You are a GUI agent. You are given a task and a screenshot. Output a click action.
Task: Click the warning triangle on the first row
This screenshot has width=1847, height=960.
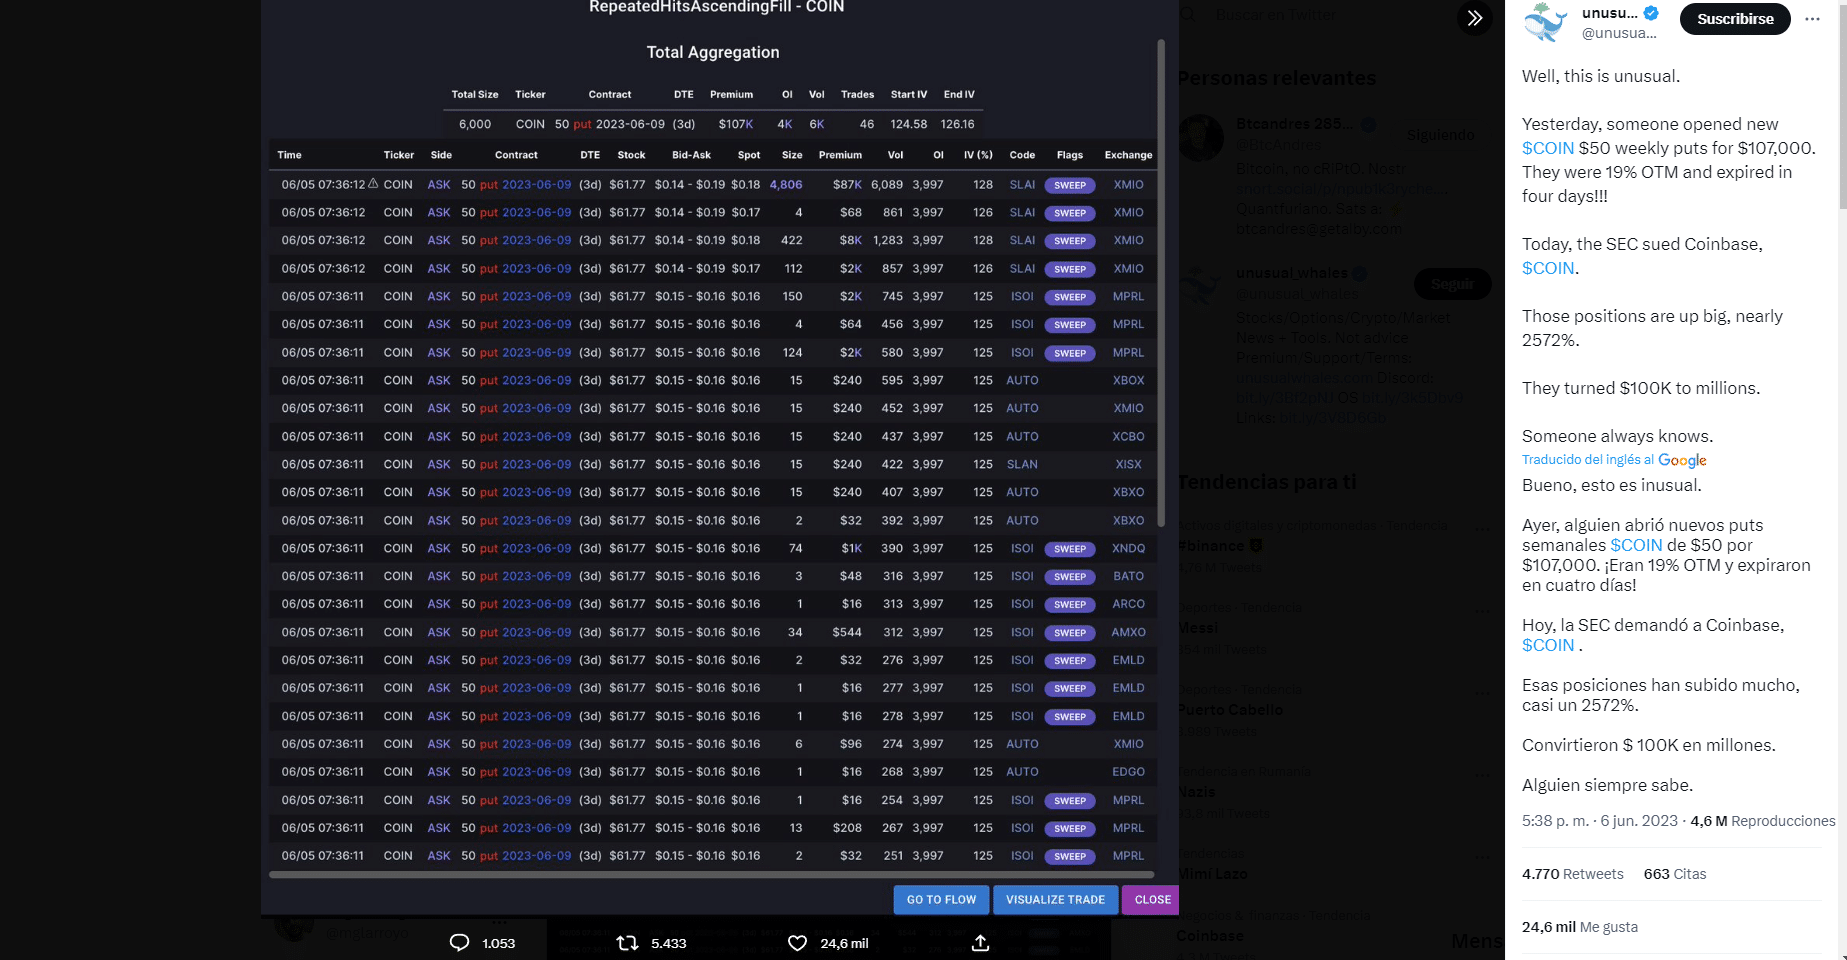(373, 183)
